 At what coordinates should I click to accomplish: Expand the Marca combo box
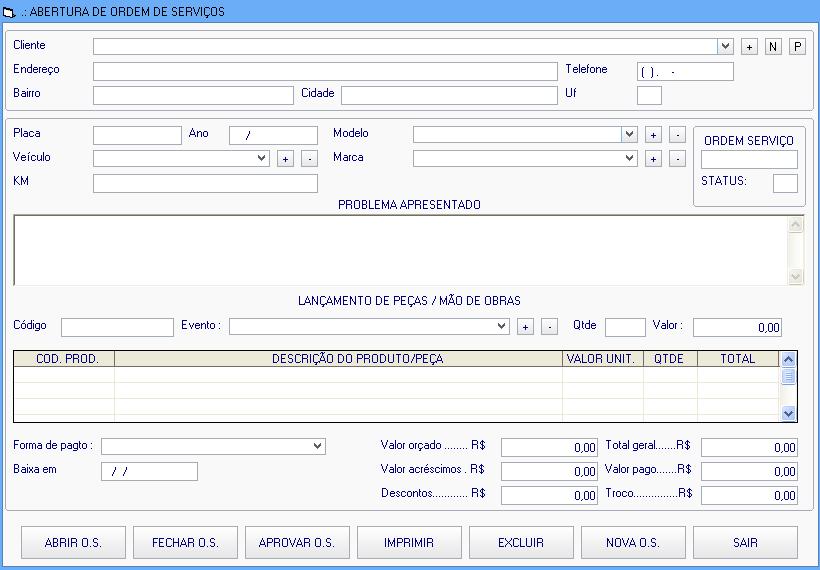point(629,158)
